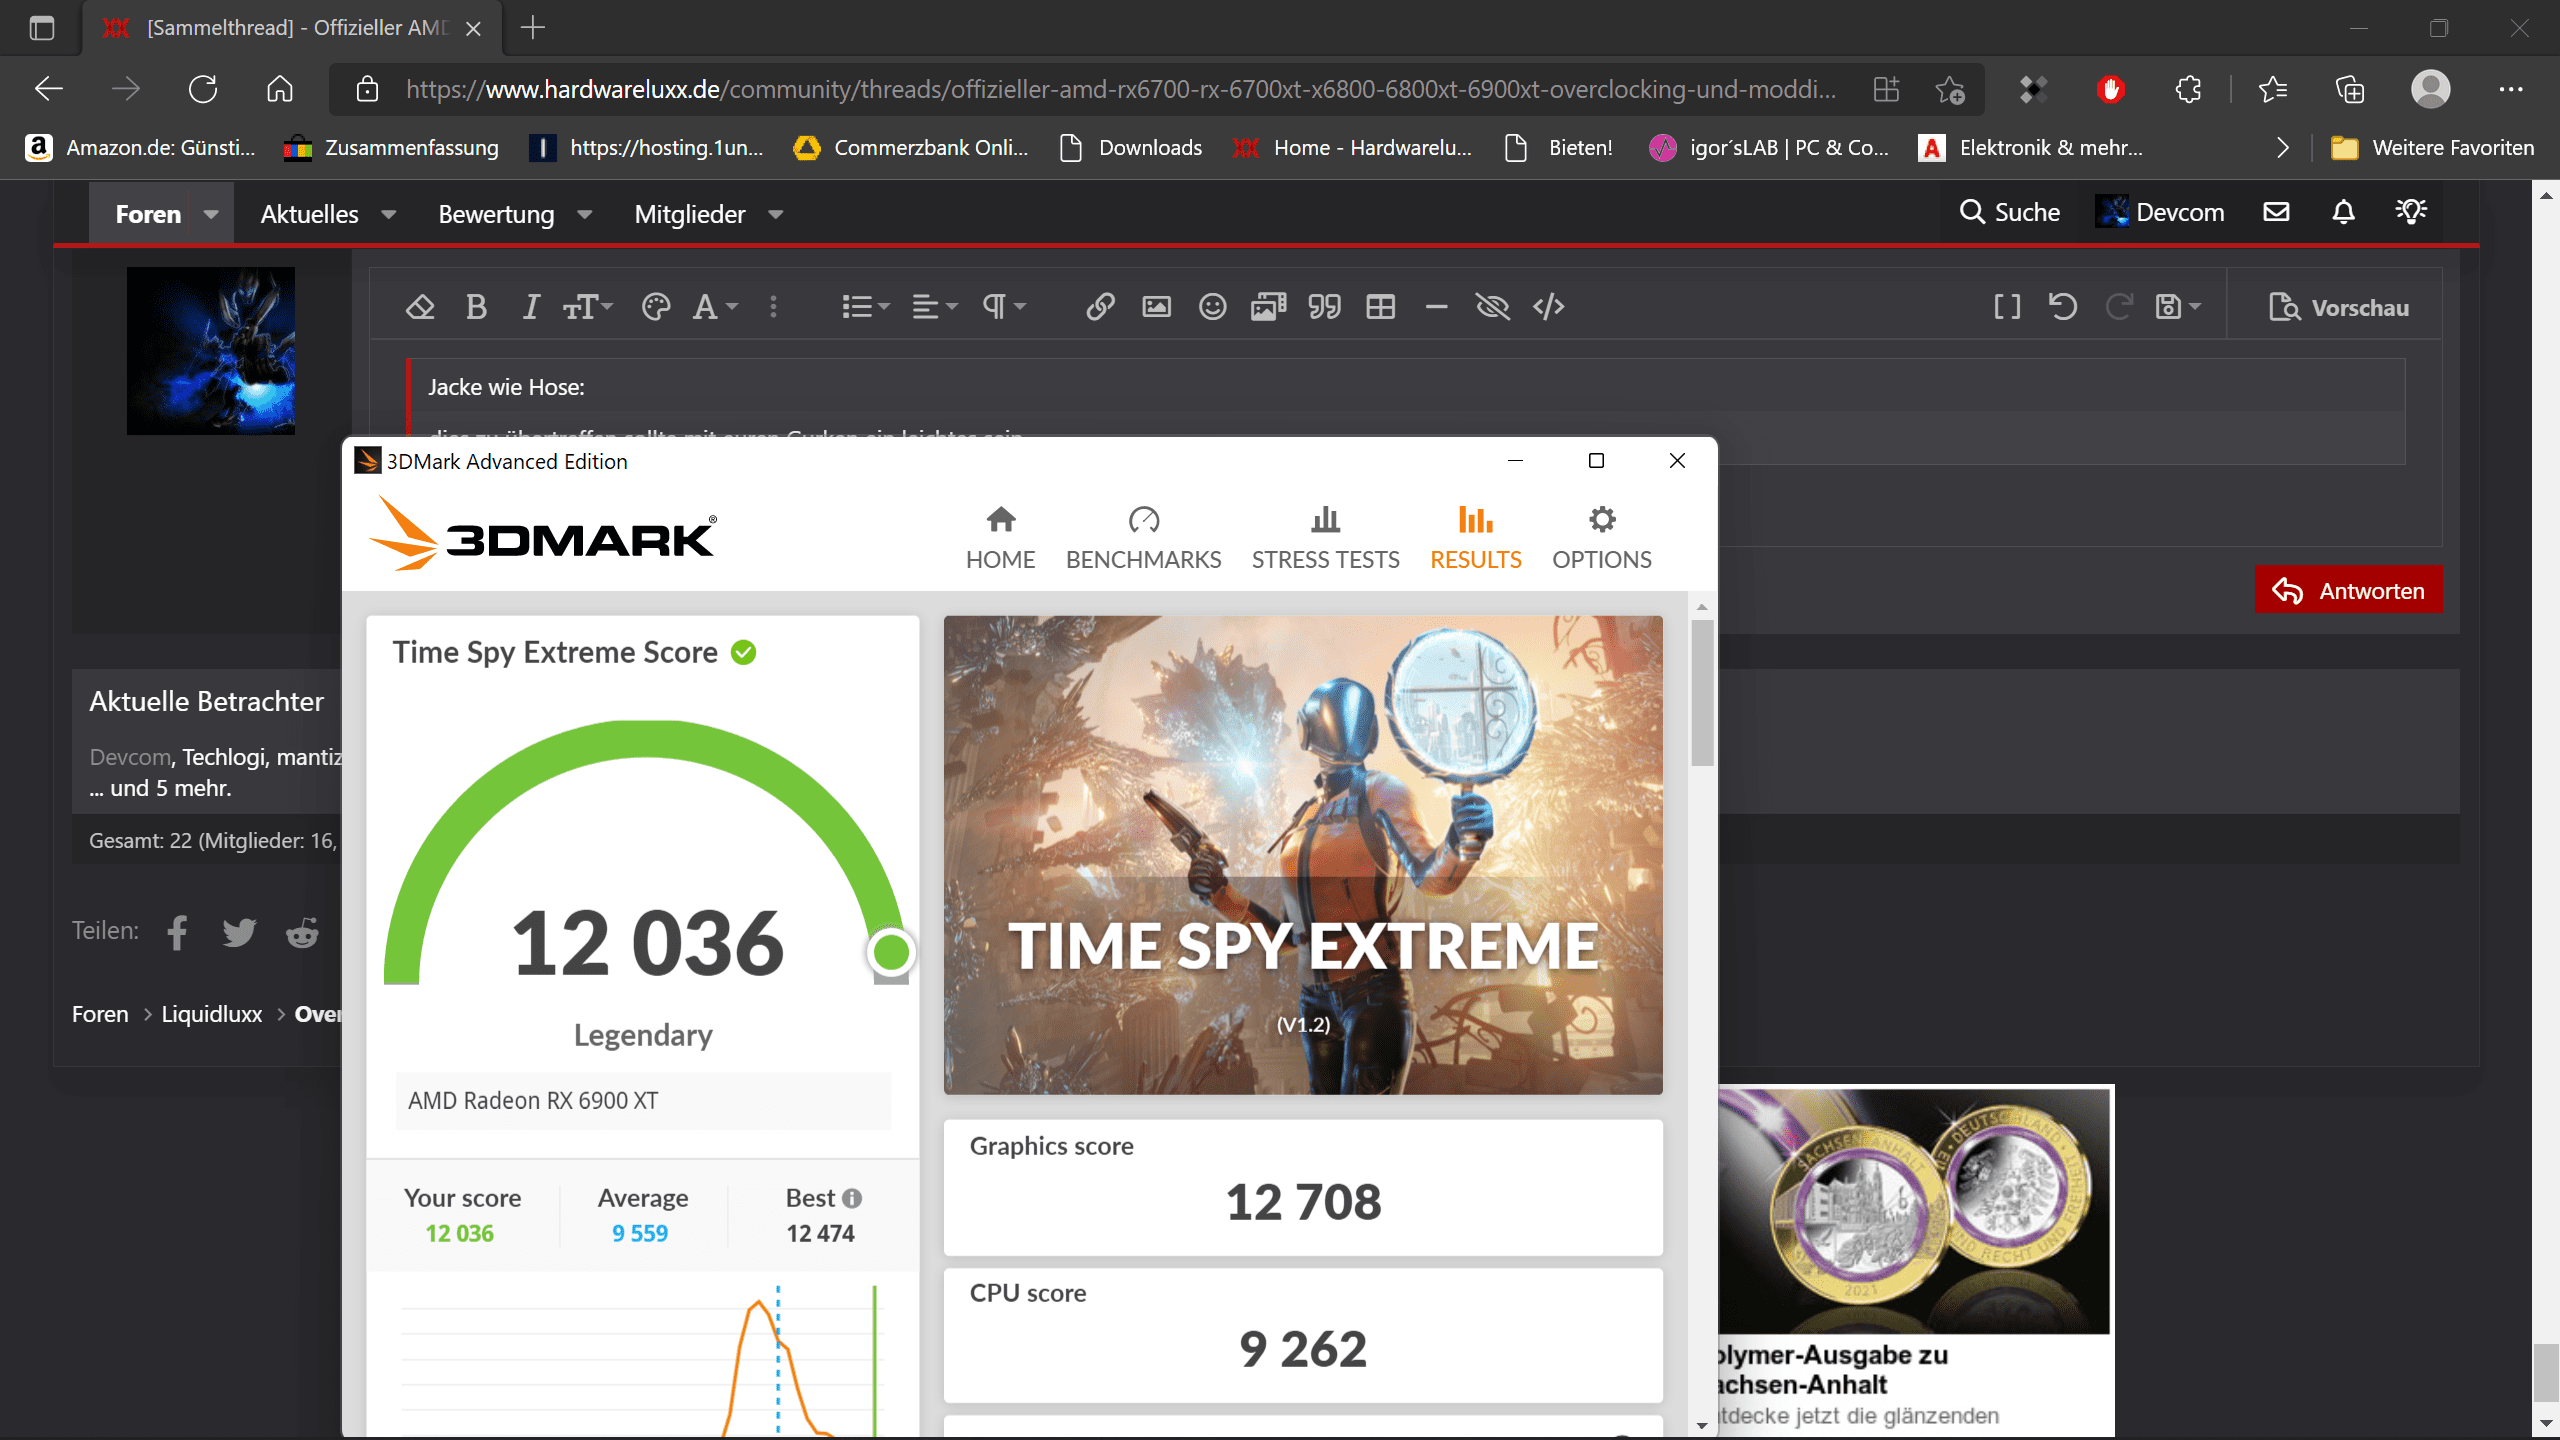This screenshot has height=1440, width=2560.
Task: Toggle the light bulb style switcher
Action: click(x=2411, y=212)
